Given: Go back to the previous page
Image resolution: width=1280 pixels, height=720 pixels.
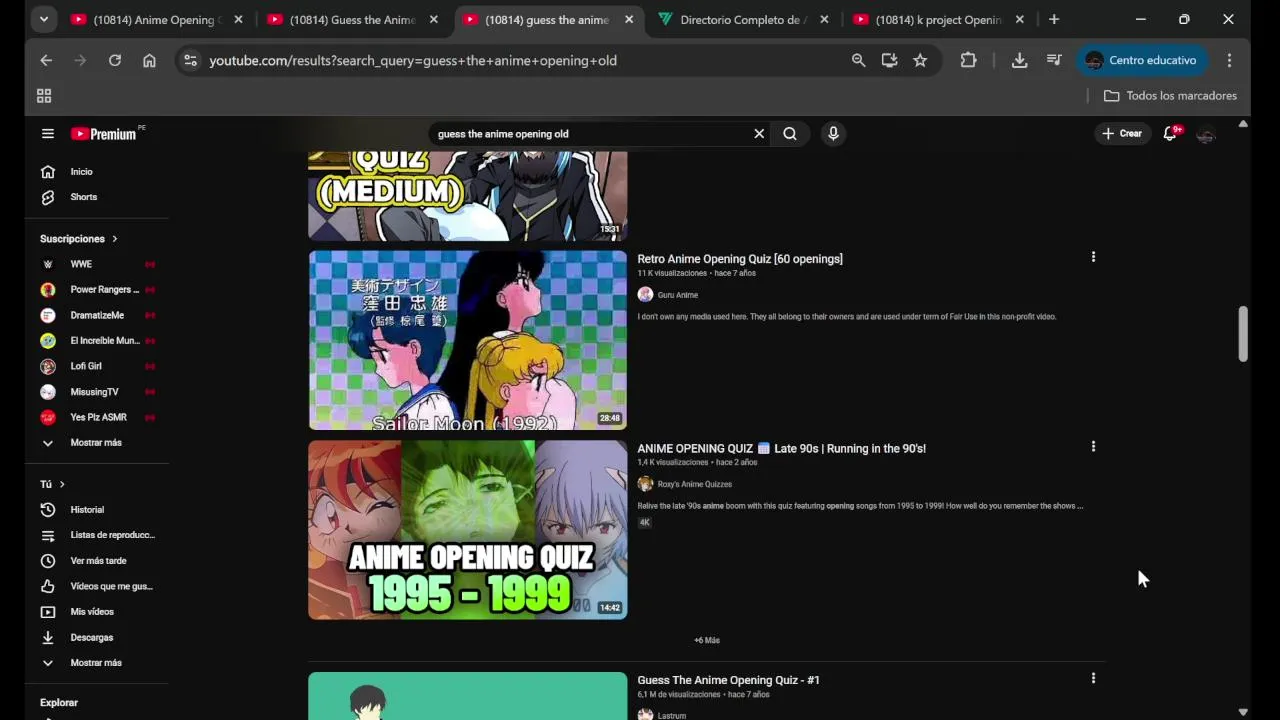Looking at the screenshot, I should click(46, 60).
